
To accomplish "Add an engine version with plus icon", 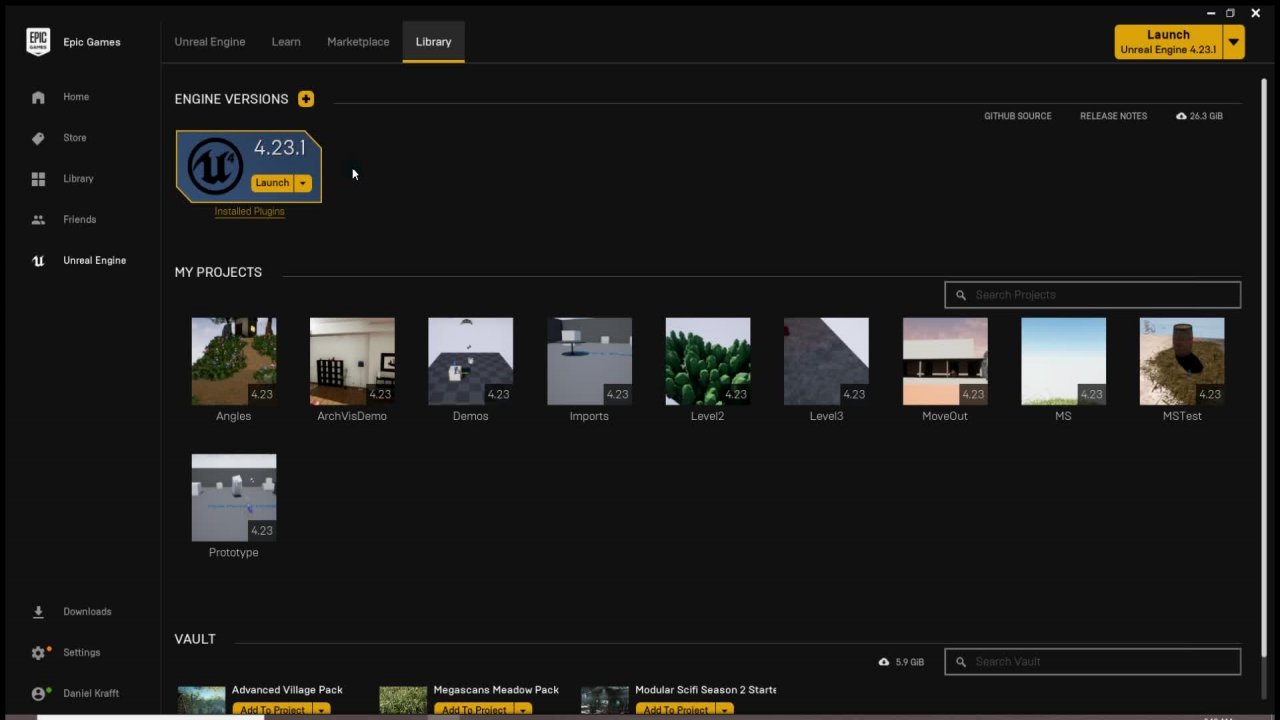I will coord(306,99).
